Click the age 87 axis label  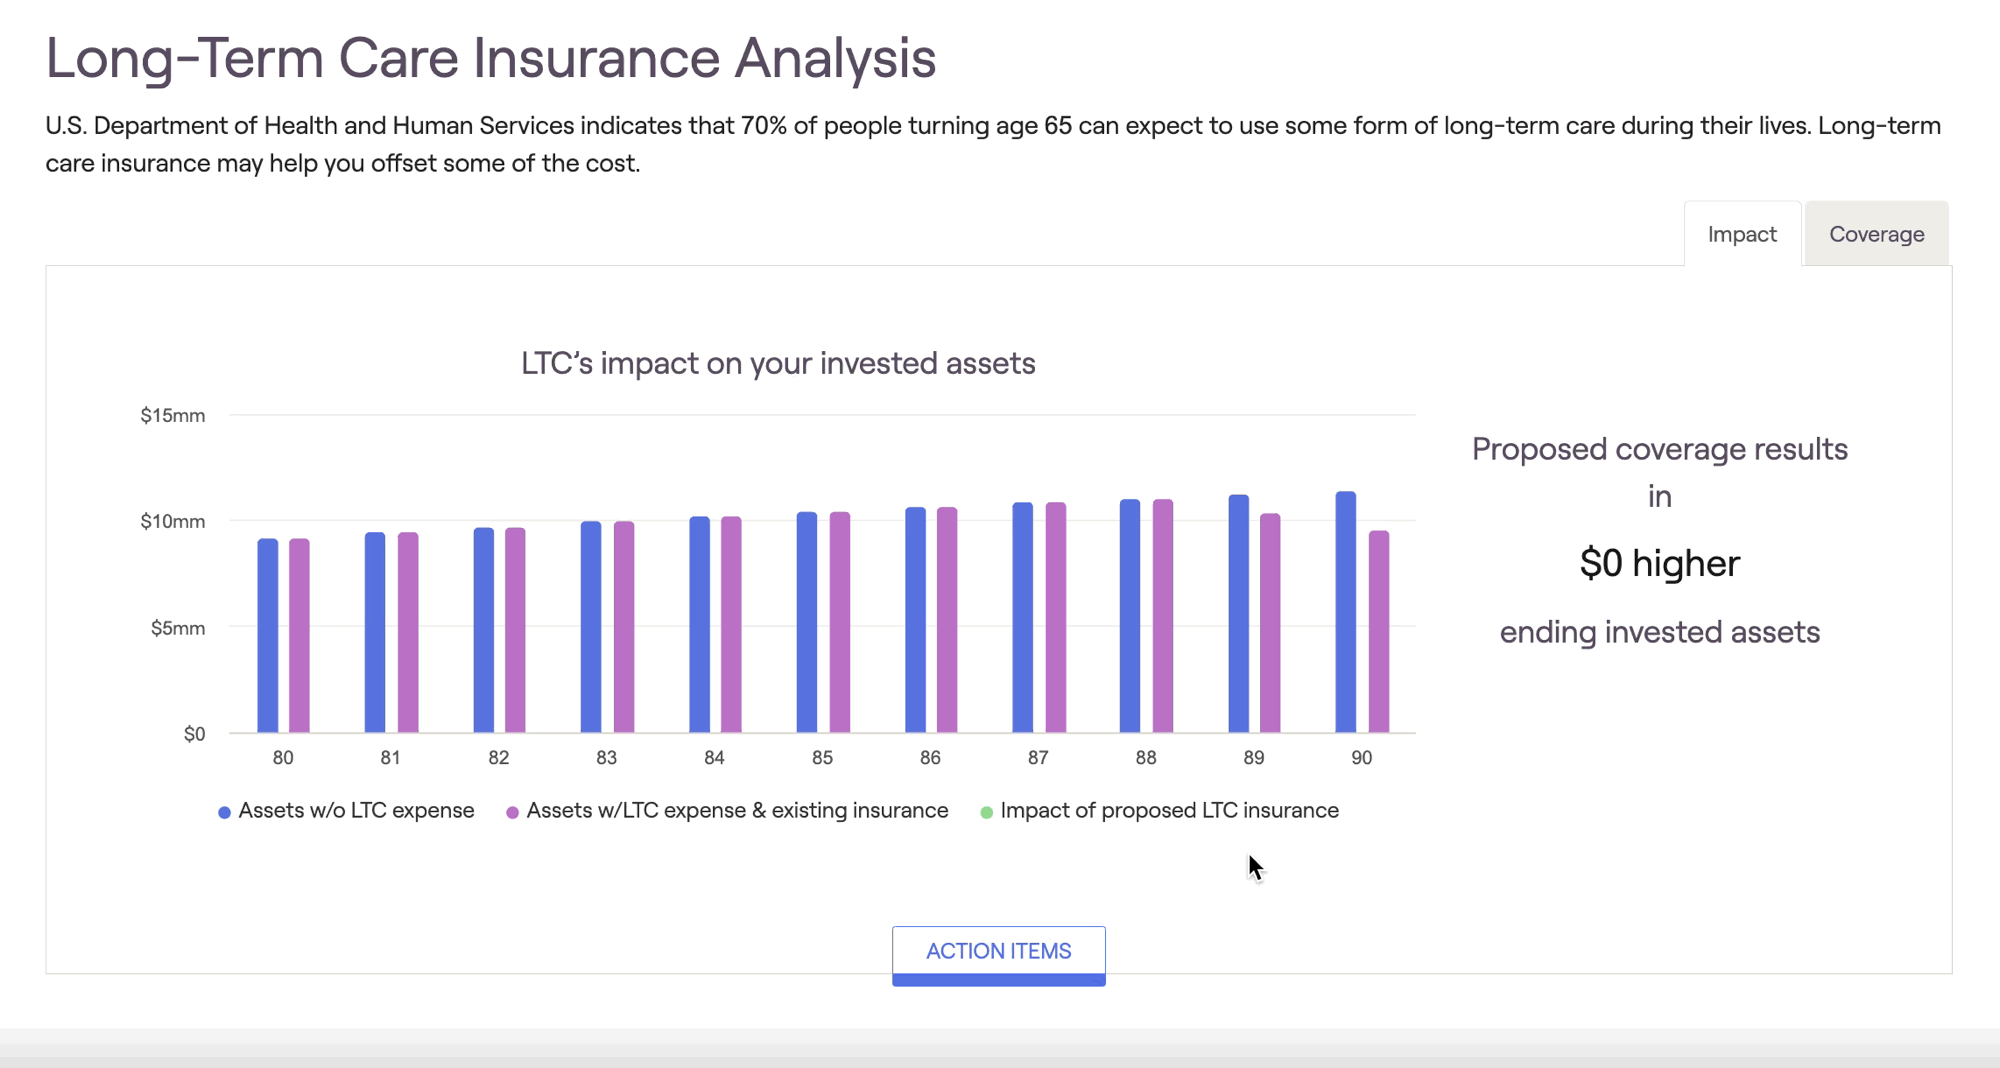(1038, 758)
